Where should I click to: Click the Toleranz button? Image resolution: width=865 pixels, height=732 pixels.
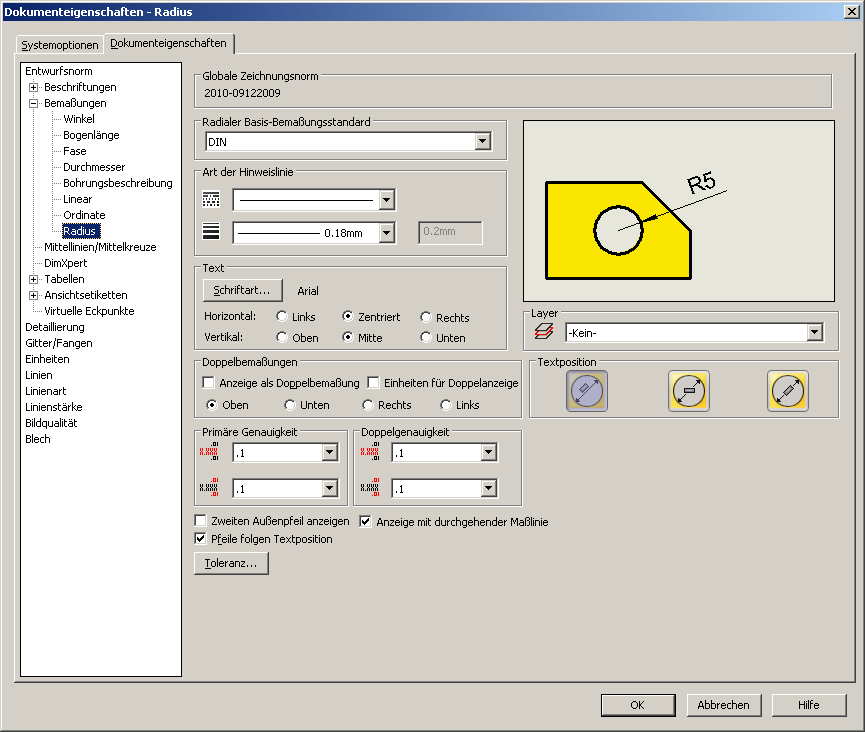tap(231, 563)
